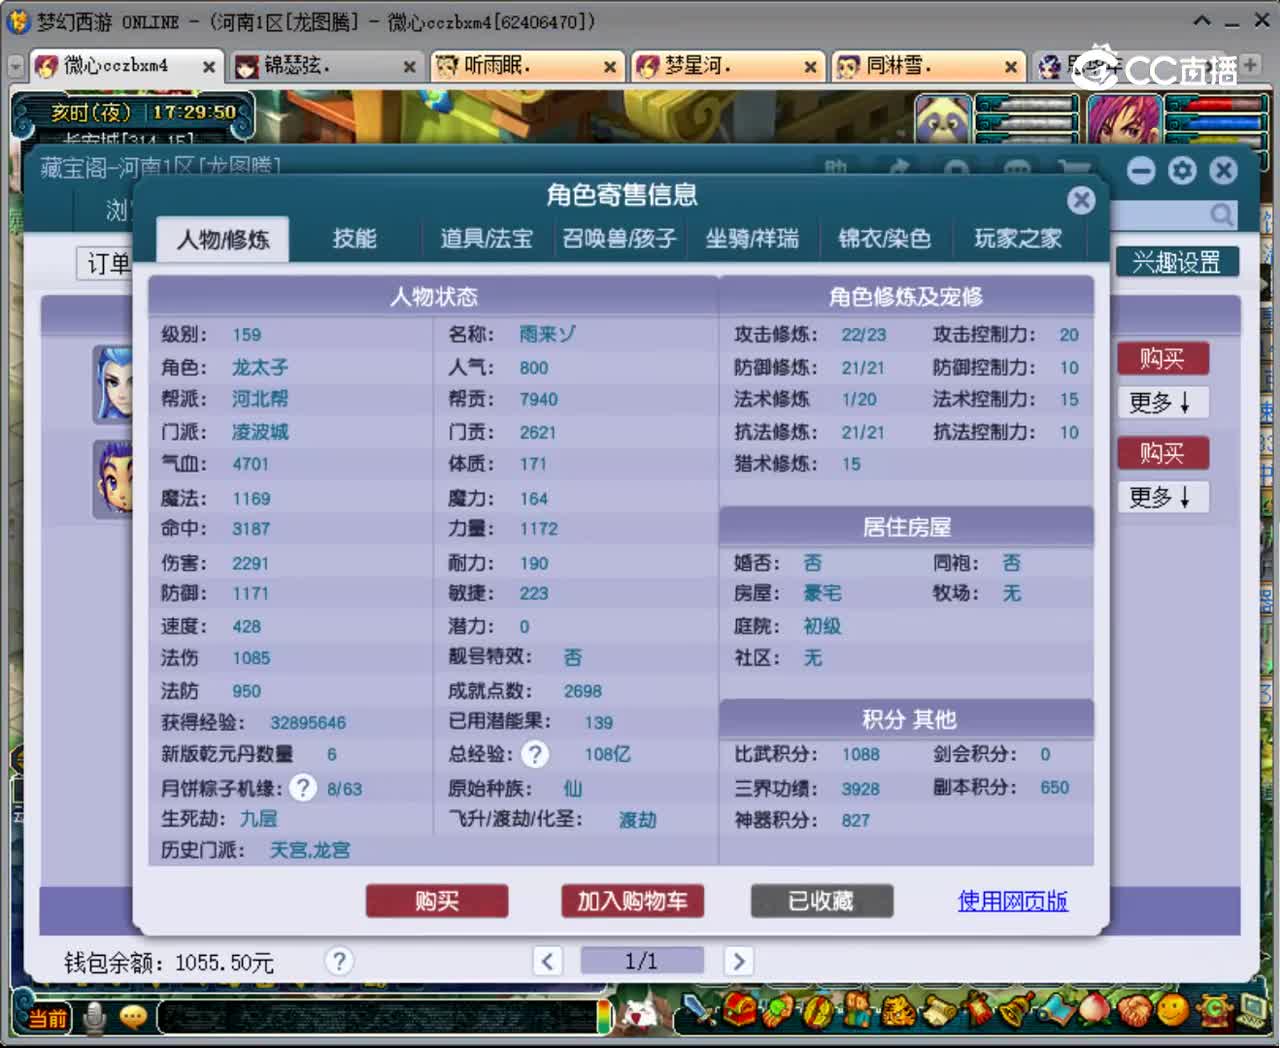Click 加入购物车 button
1280x1048 pixels.
point(632,901)
